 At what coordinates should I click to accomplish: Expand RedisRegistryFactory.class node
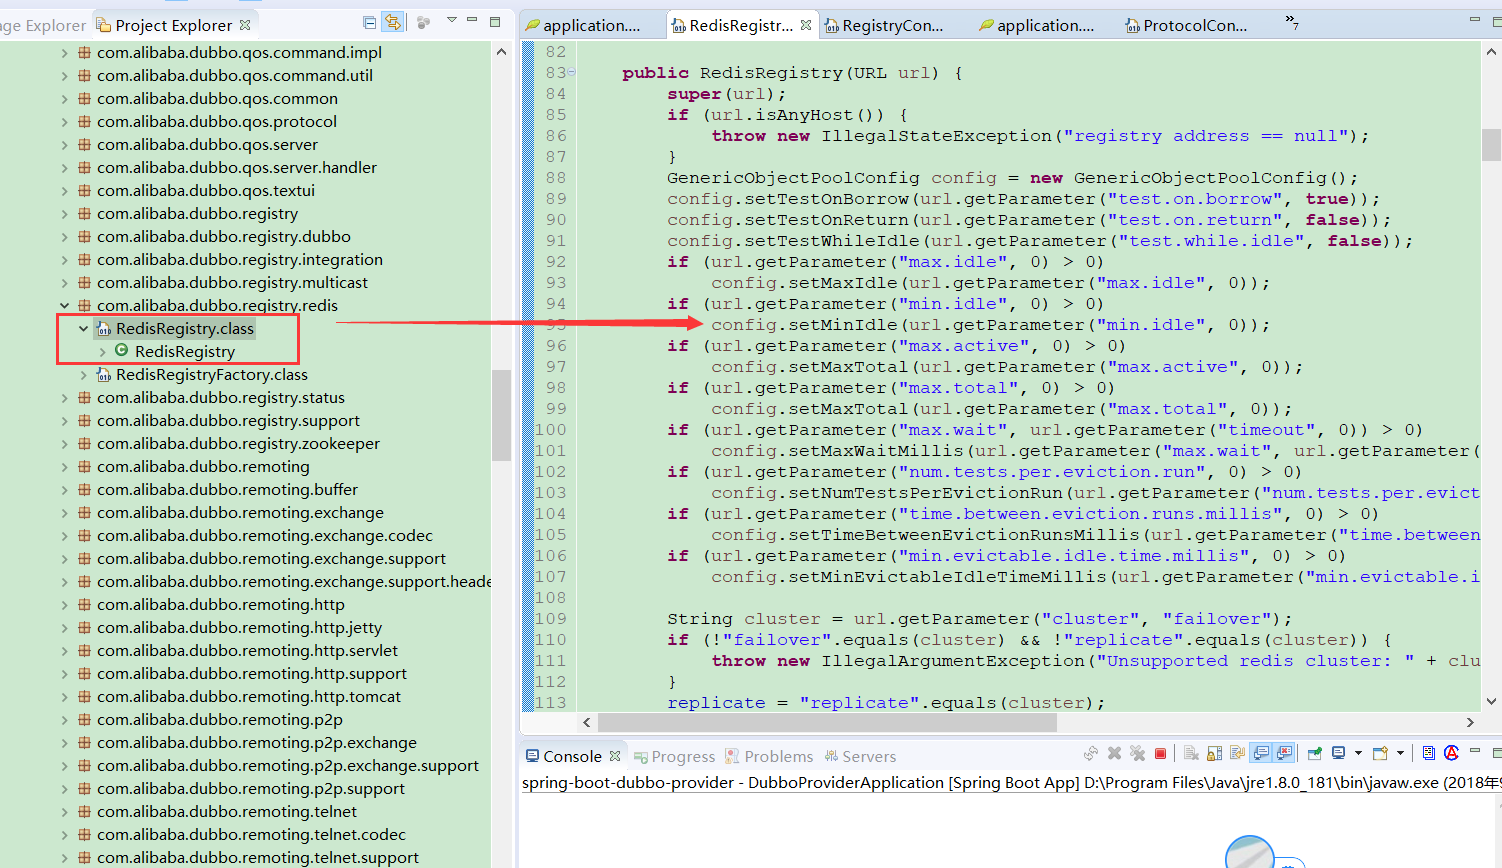[84, 374]
